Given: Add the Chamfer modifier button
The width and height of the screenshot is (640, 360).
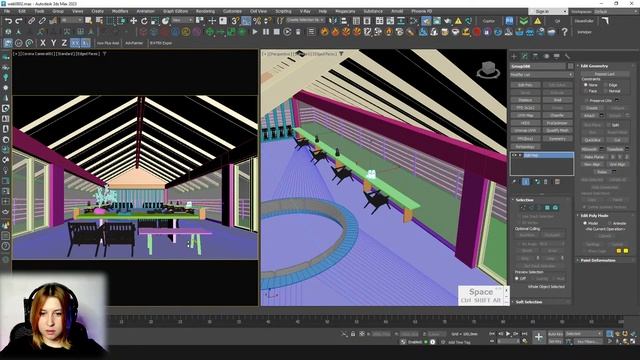Looking at the screenshot, I should [558, 116].
